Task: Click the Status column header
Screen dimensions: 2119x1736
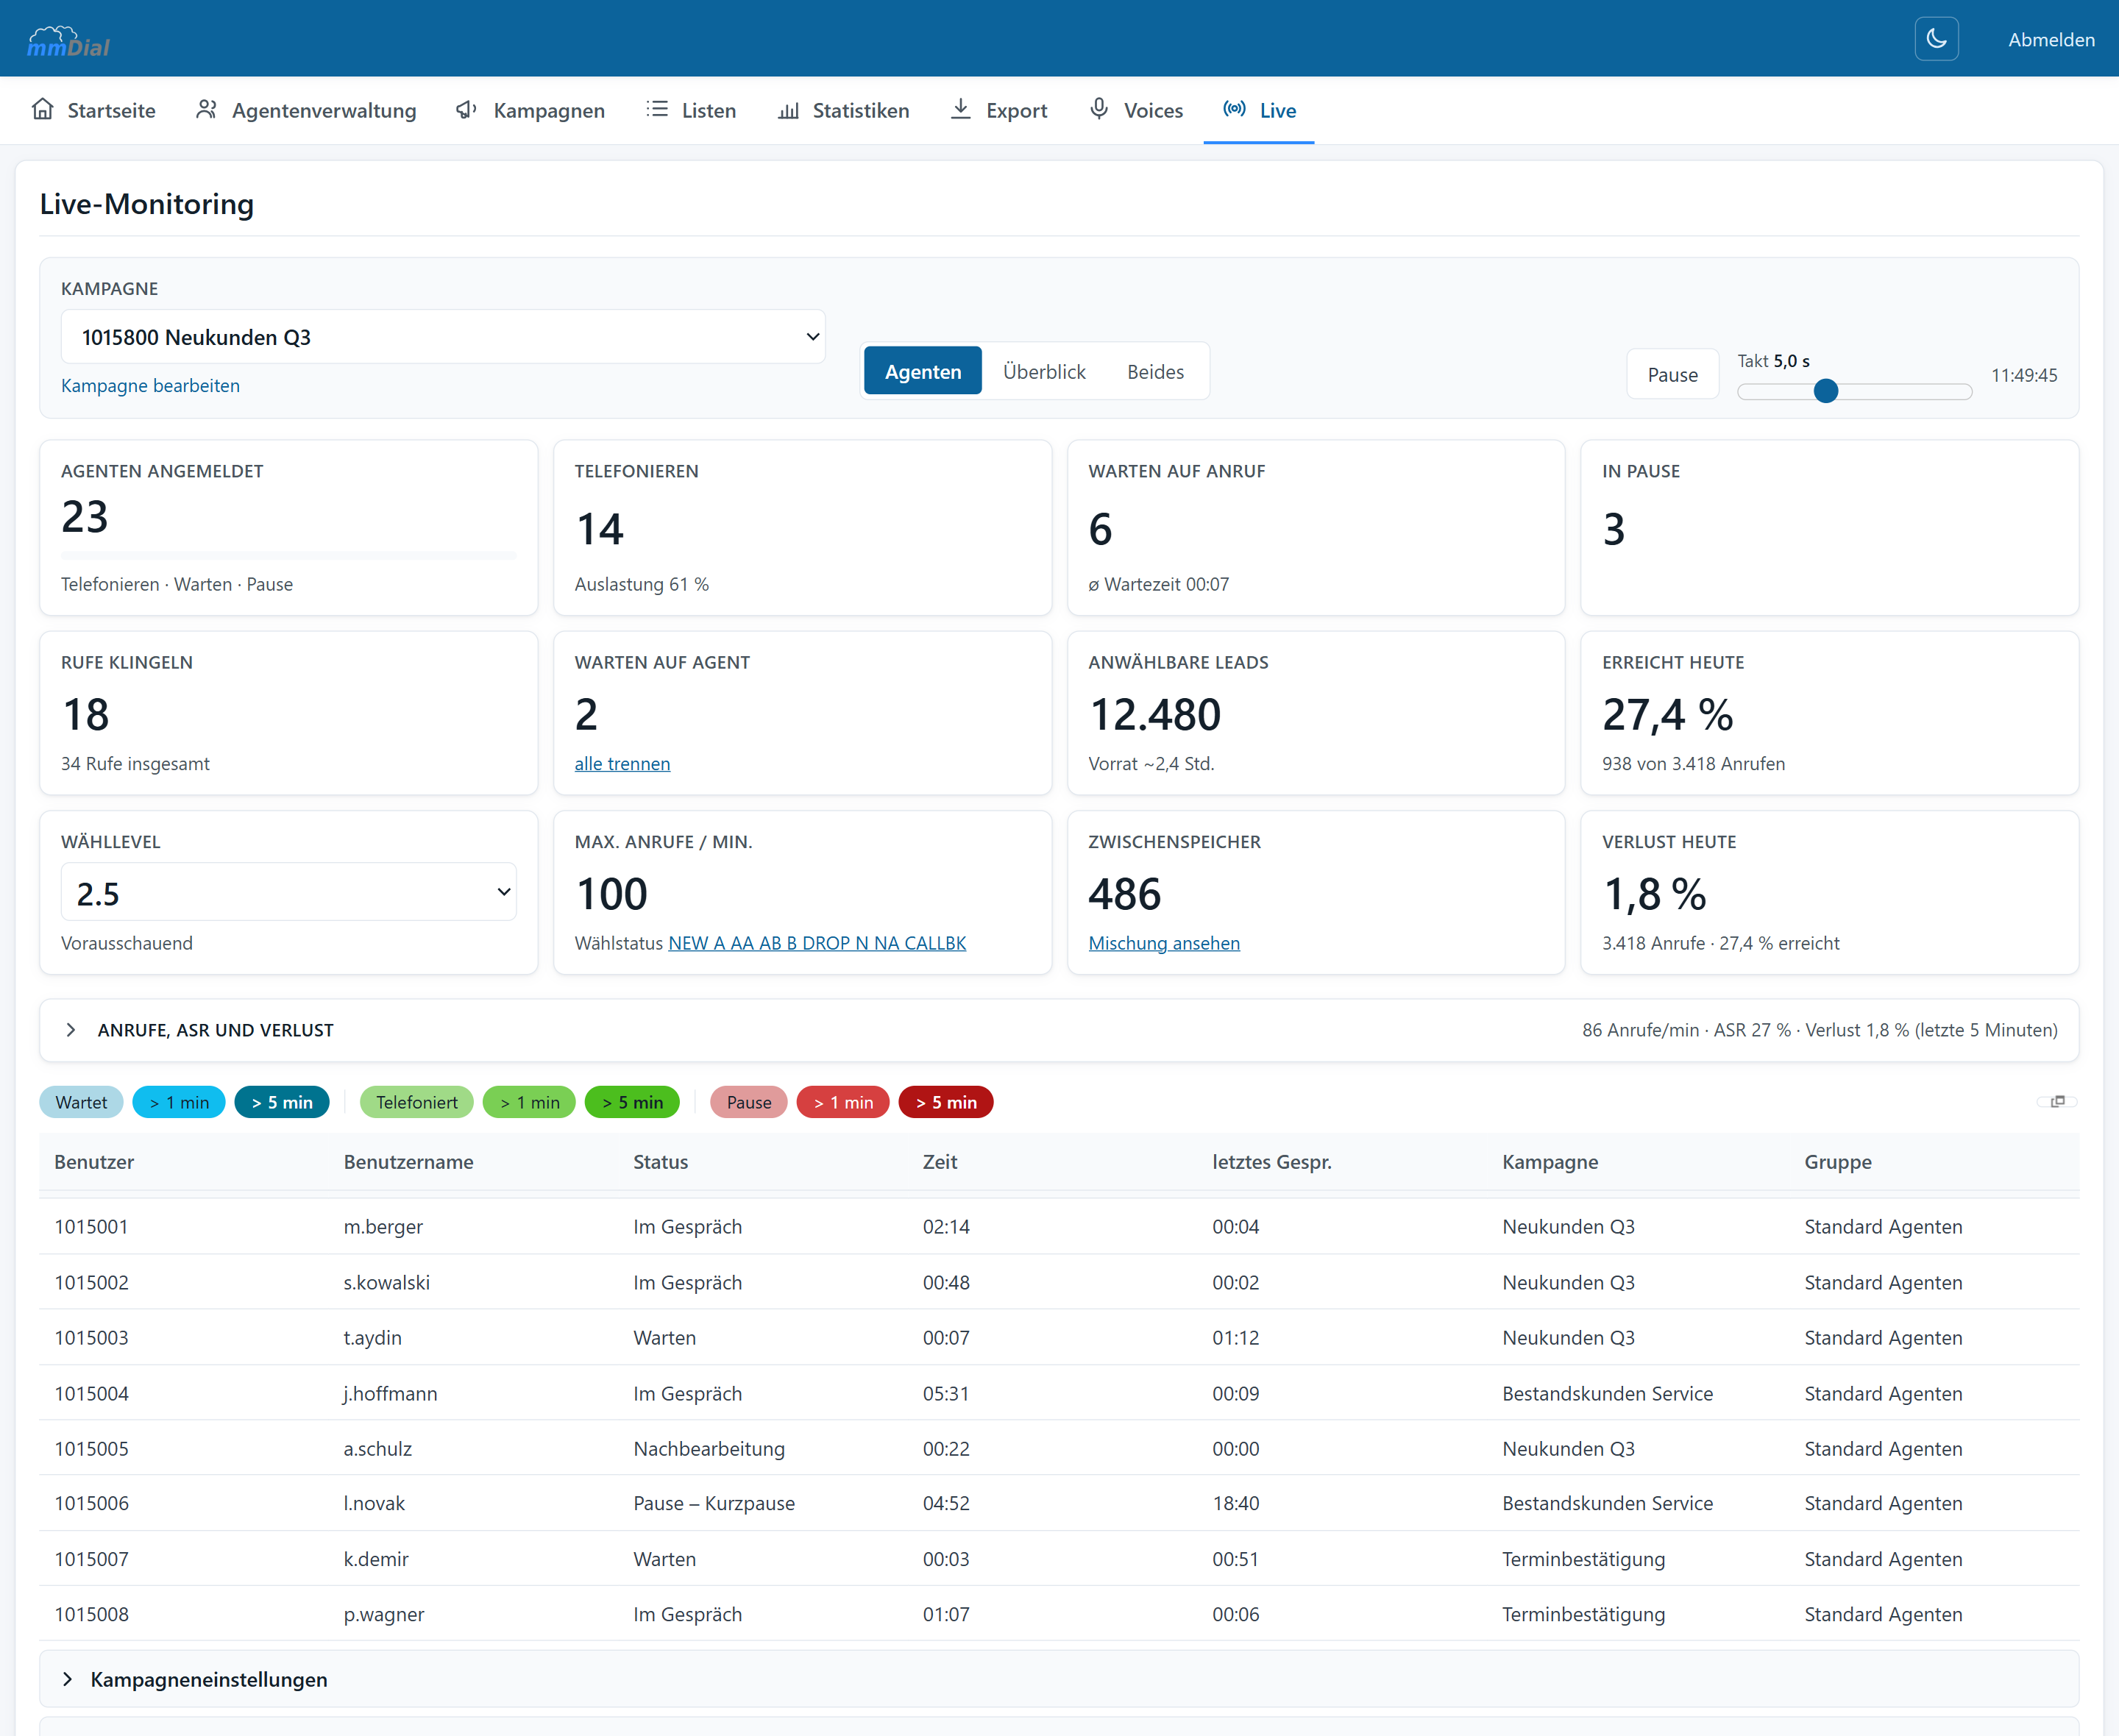Action: [660, 1162]
